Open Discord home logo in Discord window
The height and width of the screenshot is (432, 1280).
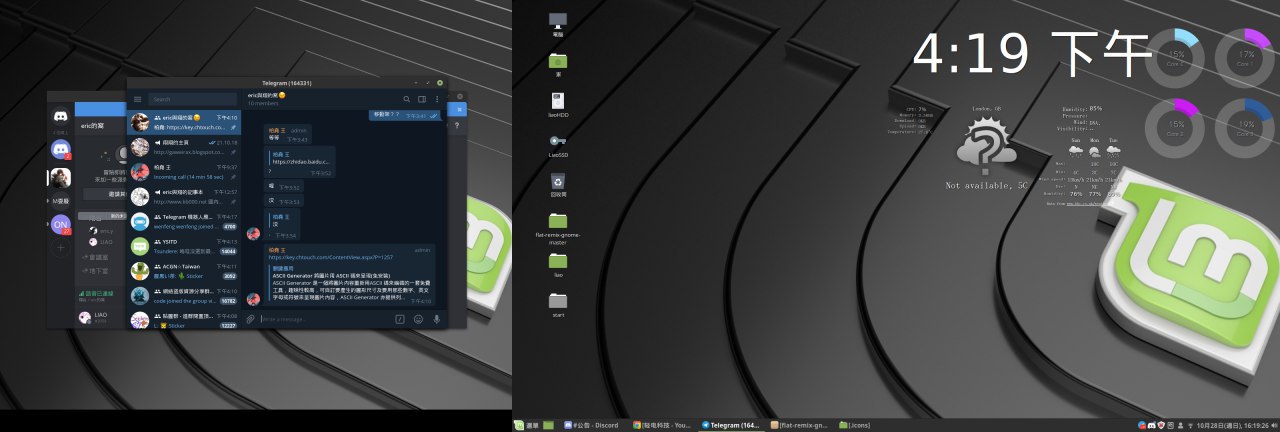(61, 116)
